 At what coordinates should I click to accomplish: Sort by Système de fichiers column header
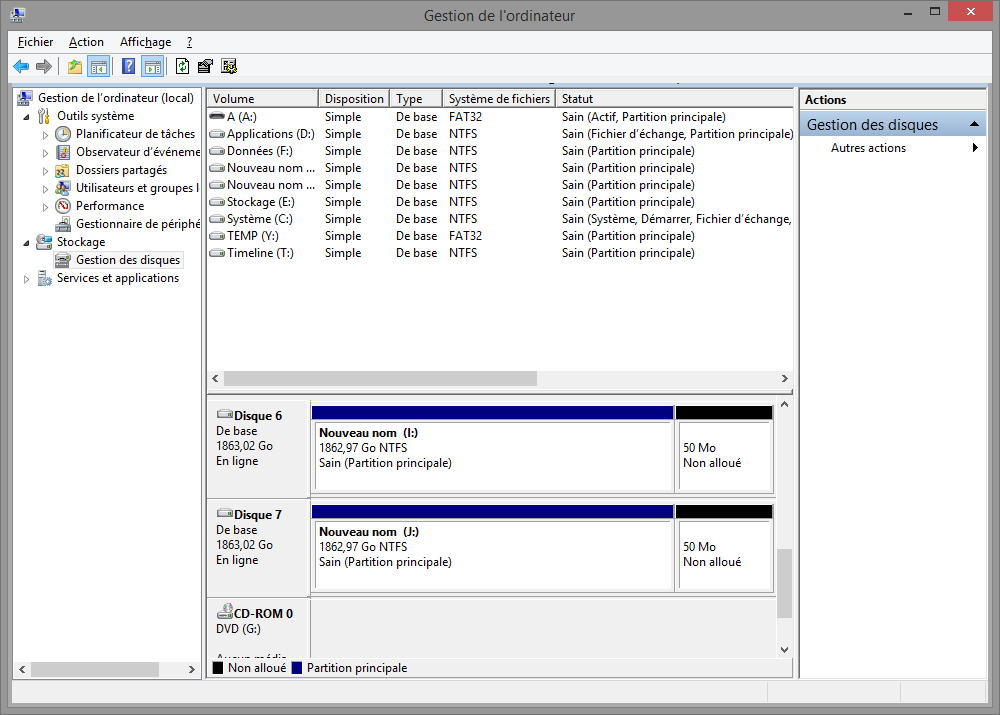click(x=499, y=99)
